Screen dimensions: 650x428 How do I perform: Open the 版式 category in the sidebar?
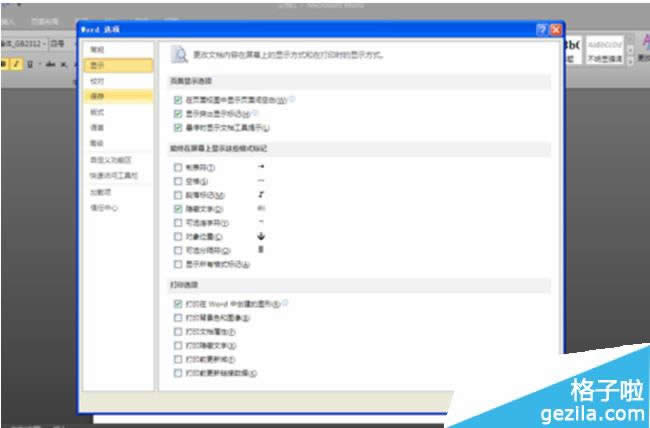[118, 112]
